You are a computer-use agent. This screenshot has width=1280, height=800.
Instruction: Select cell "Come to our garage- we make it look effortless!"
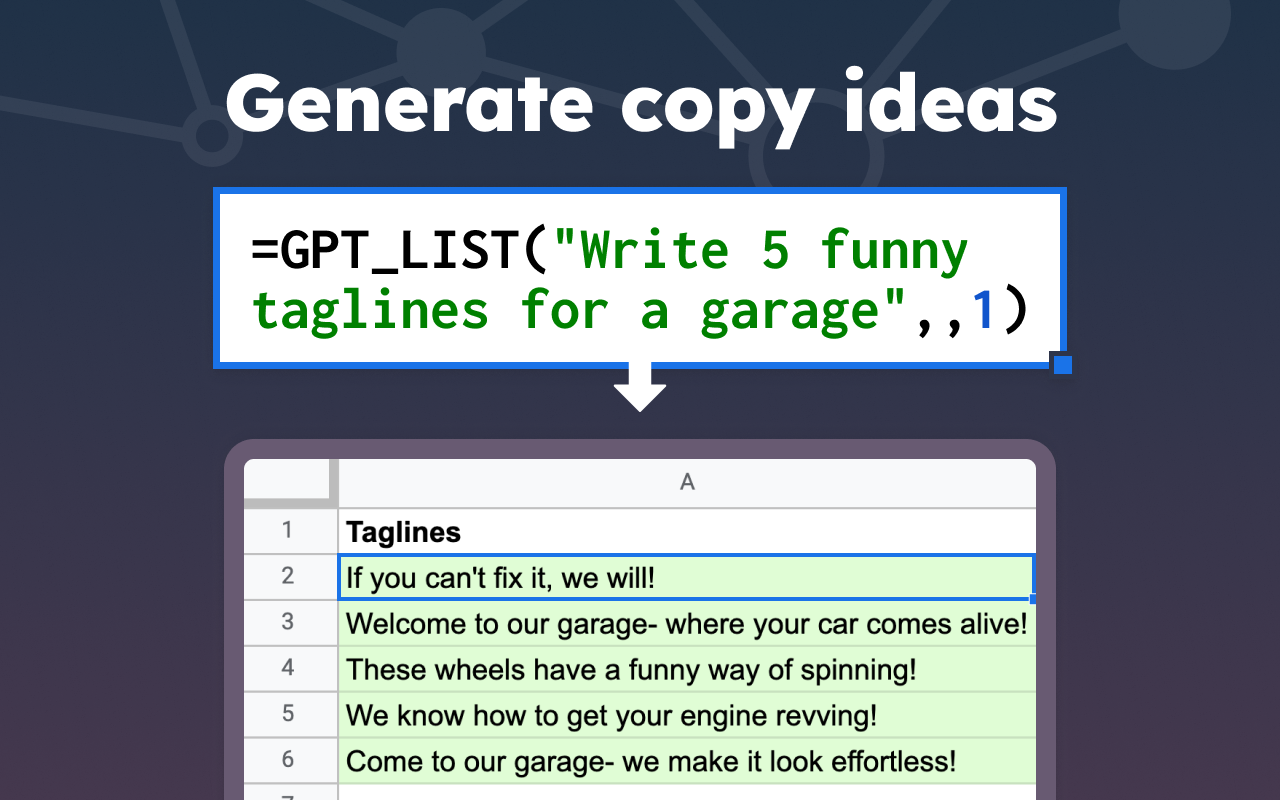687,762
